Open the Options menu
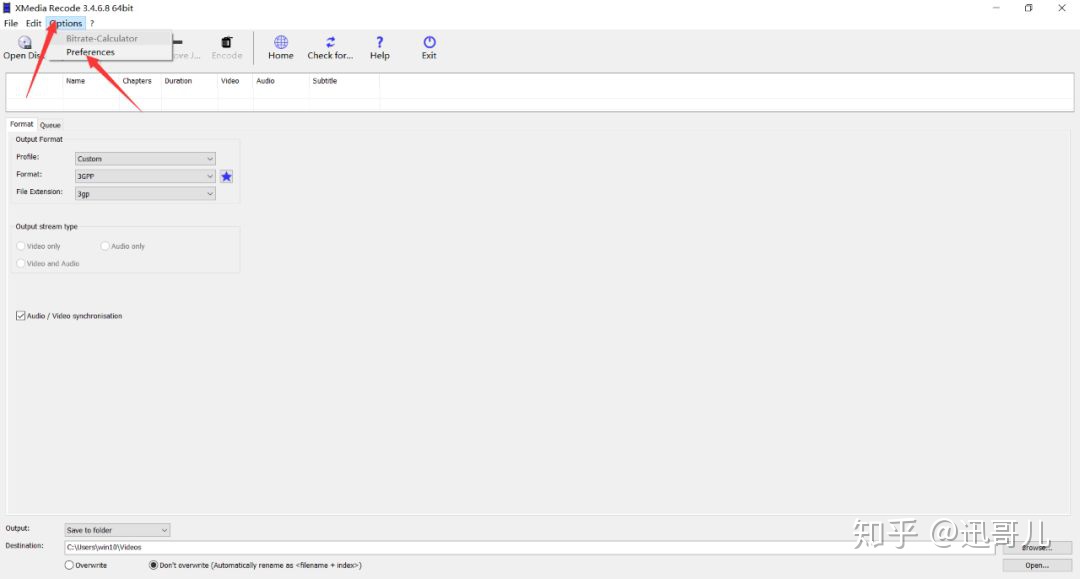 coord(66,23)
